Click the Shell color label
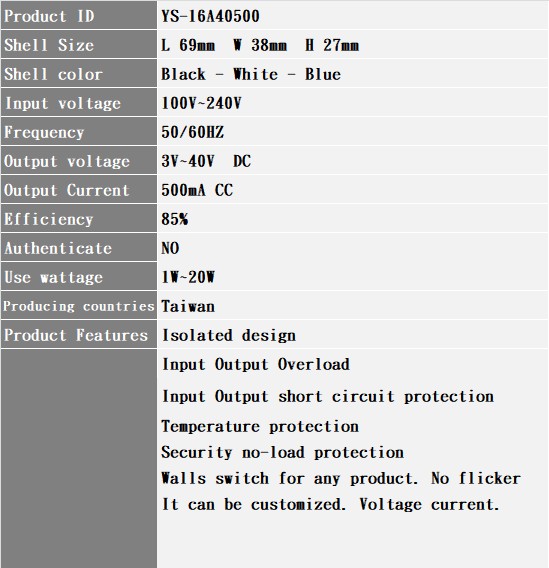This screenshot has width=549, height=568. click(x=53, y=74)
